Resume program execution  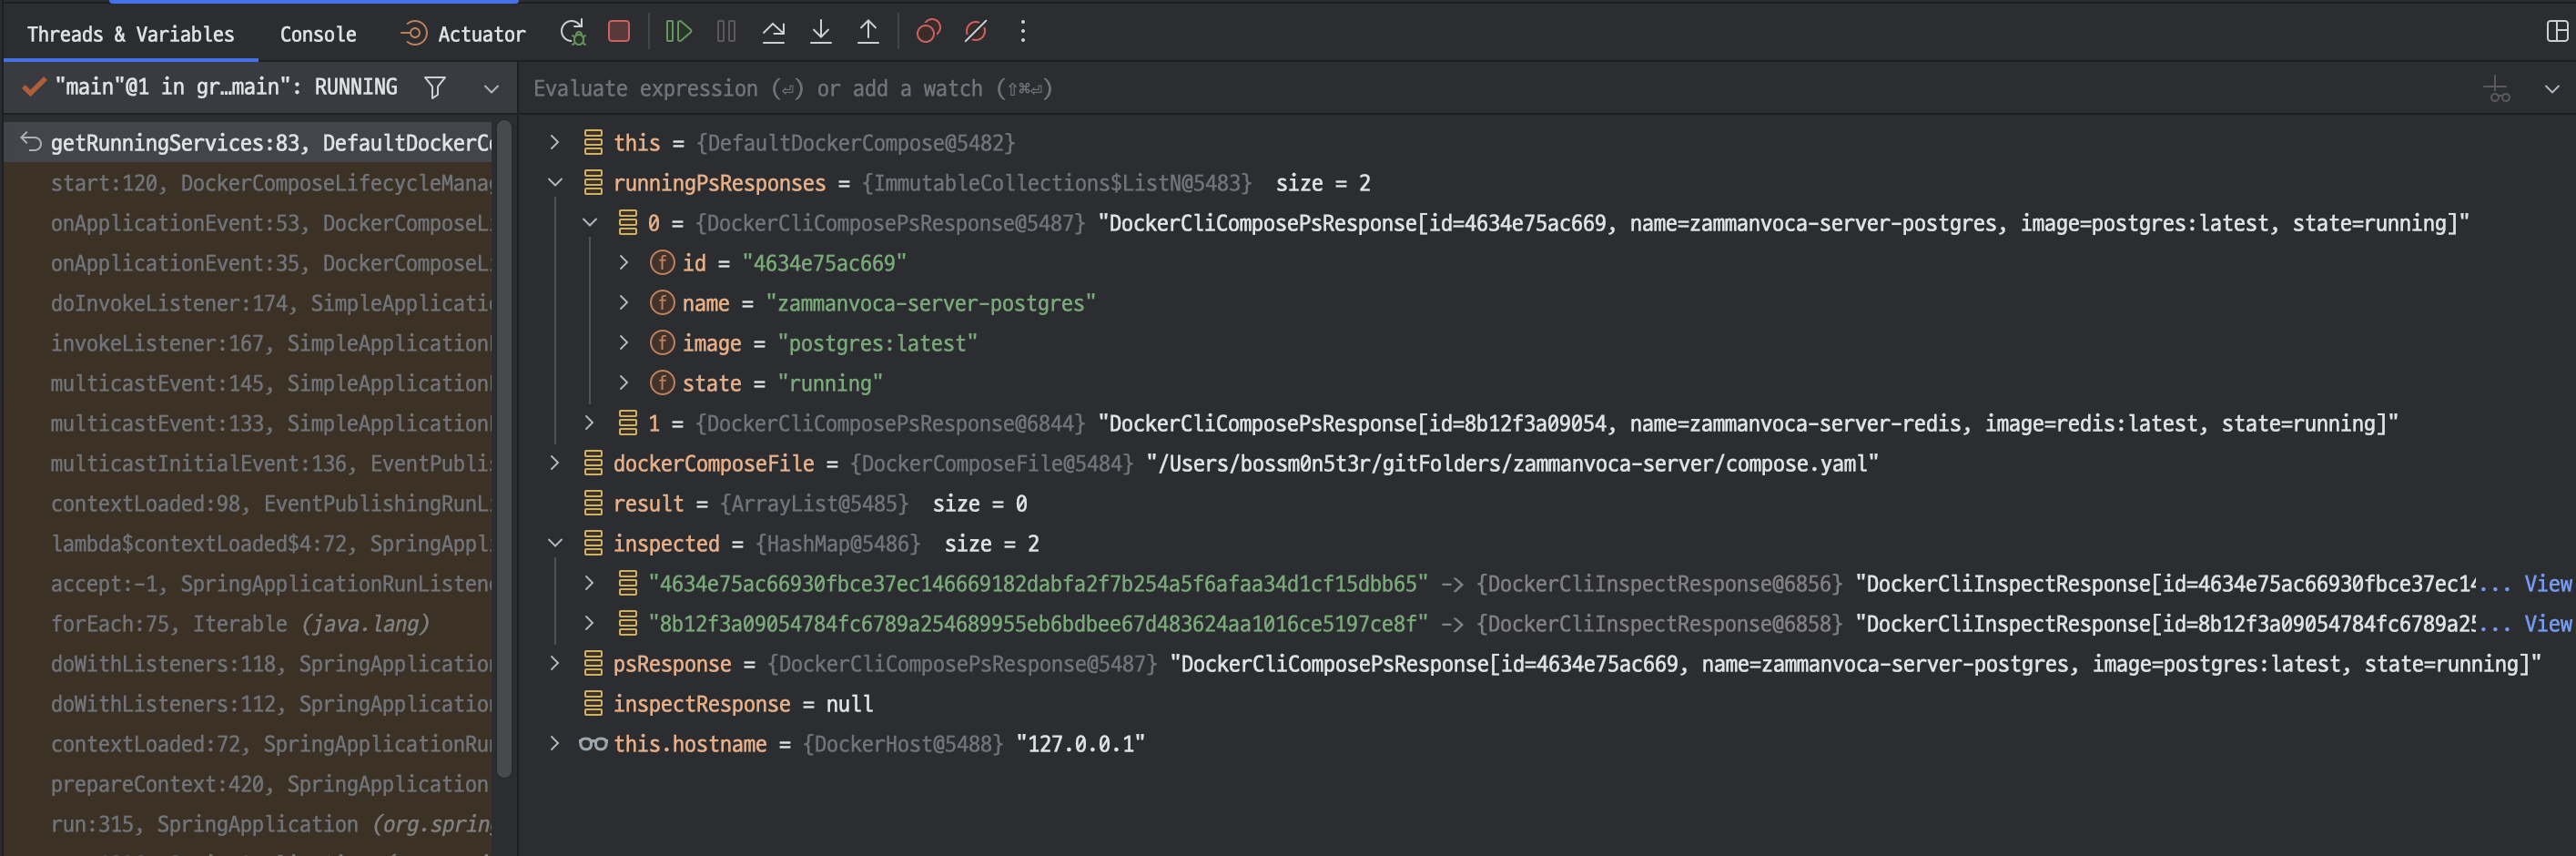point(678,31)
